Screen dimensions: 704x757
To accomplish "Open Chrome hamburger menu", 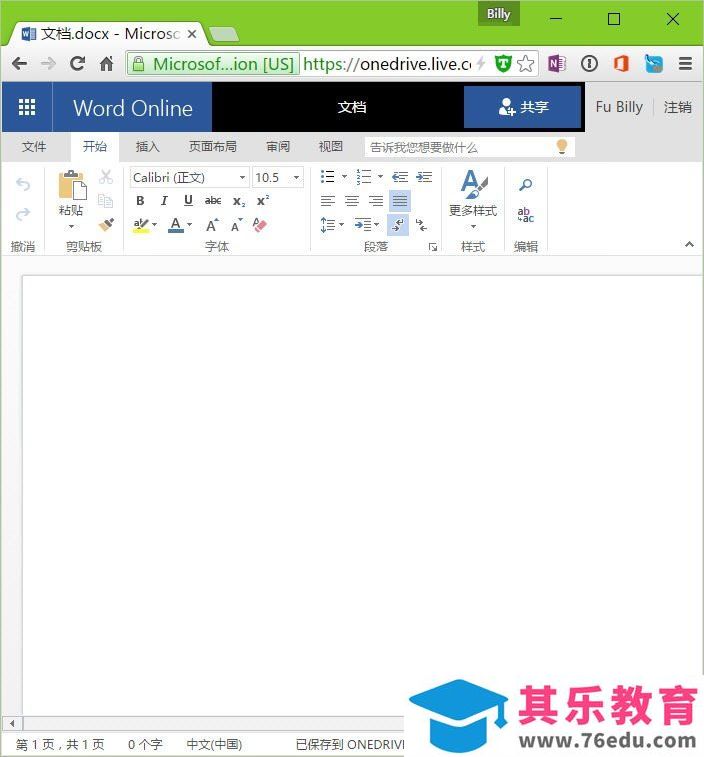I will pos(686,63).
